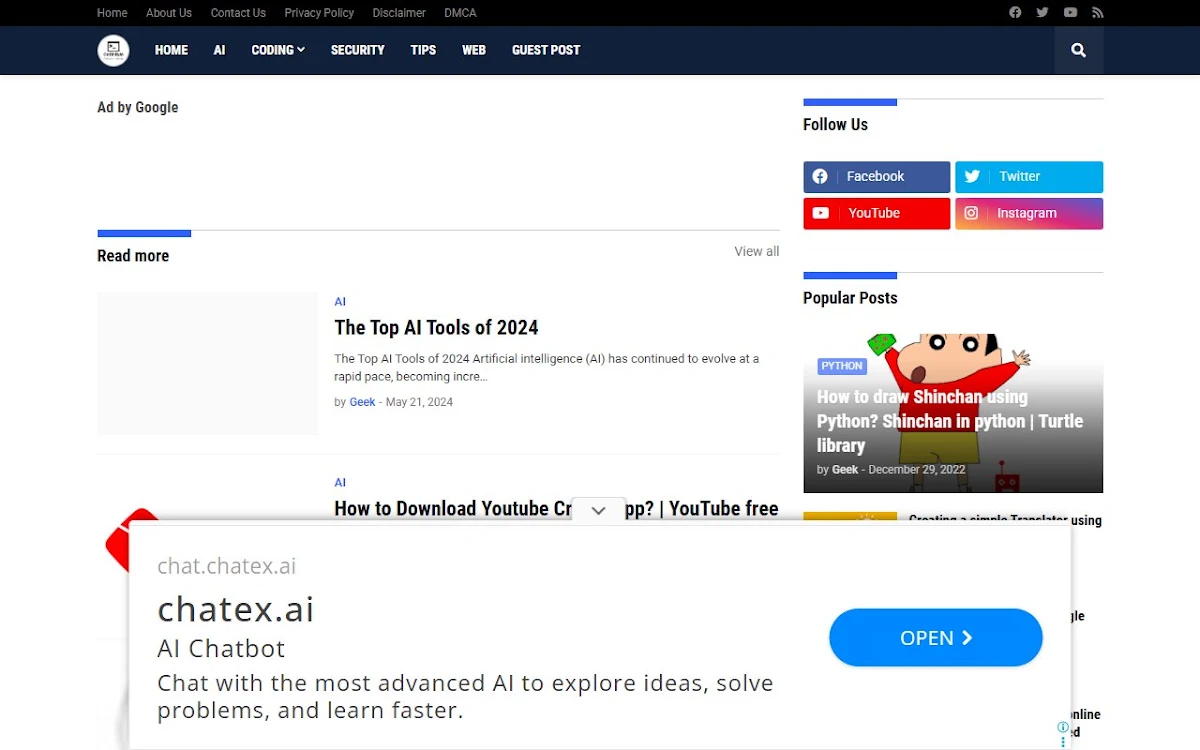Click PYTHON tag on Shinchan post
This screenshot has height=750, width=1200.
[842, 366]
